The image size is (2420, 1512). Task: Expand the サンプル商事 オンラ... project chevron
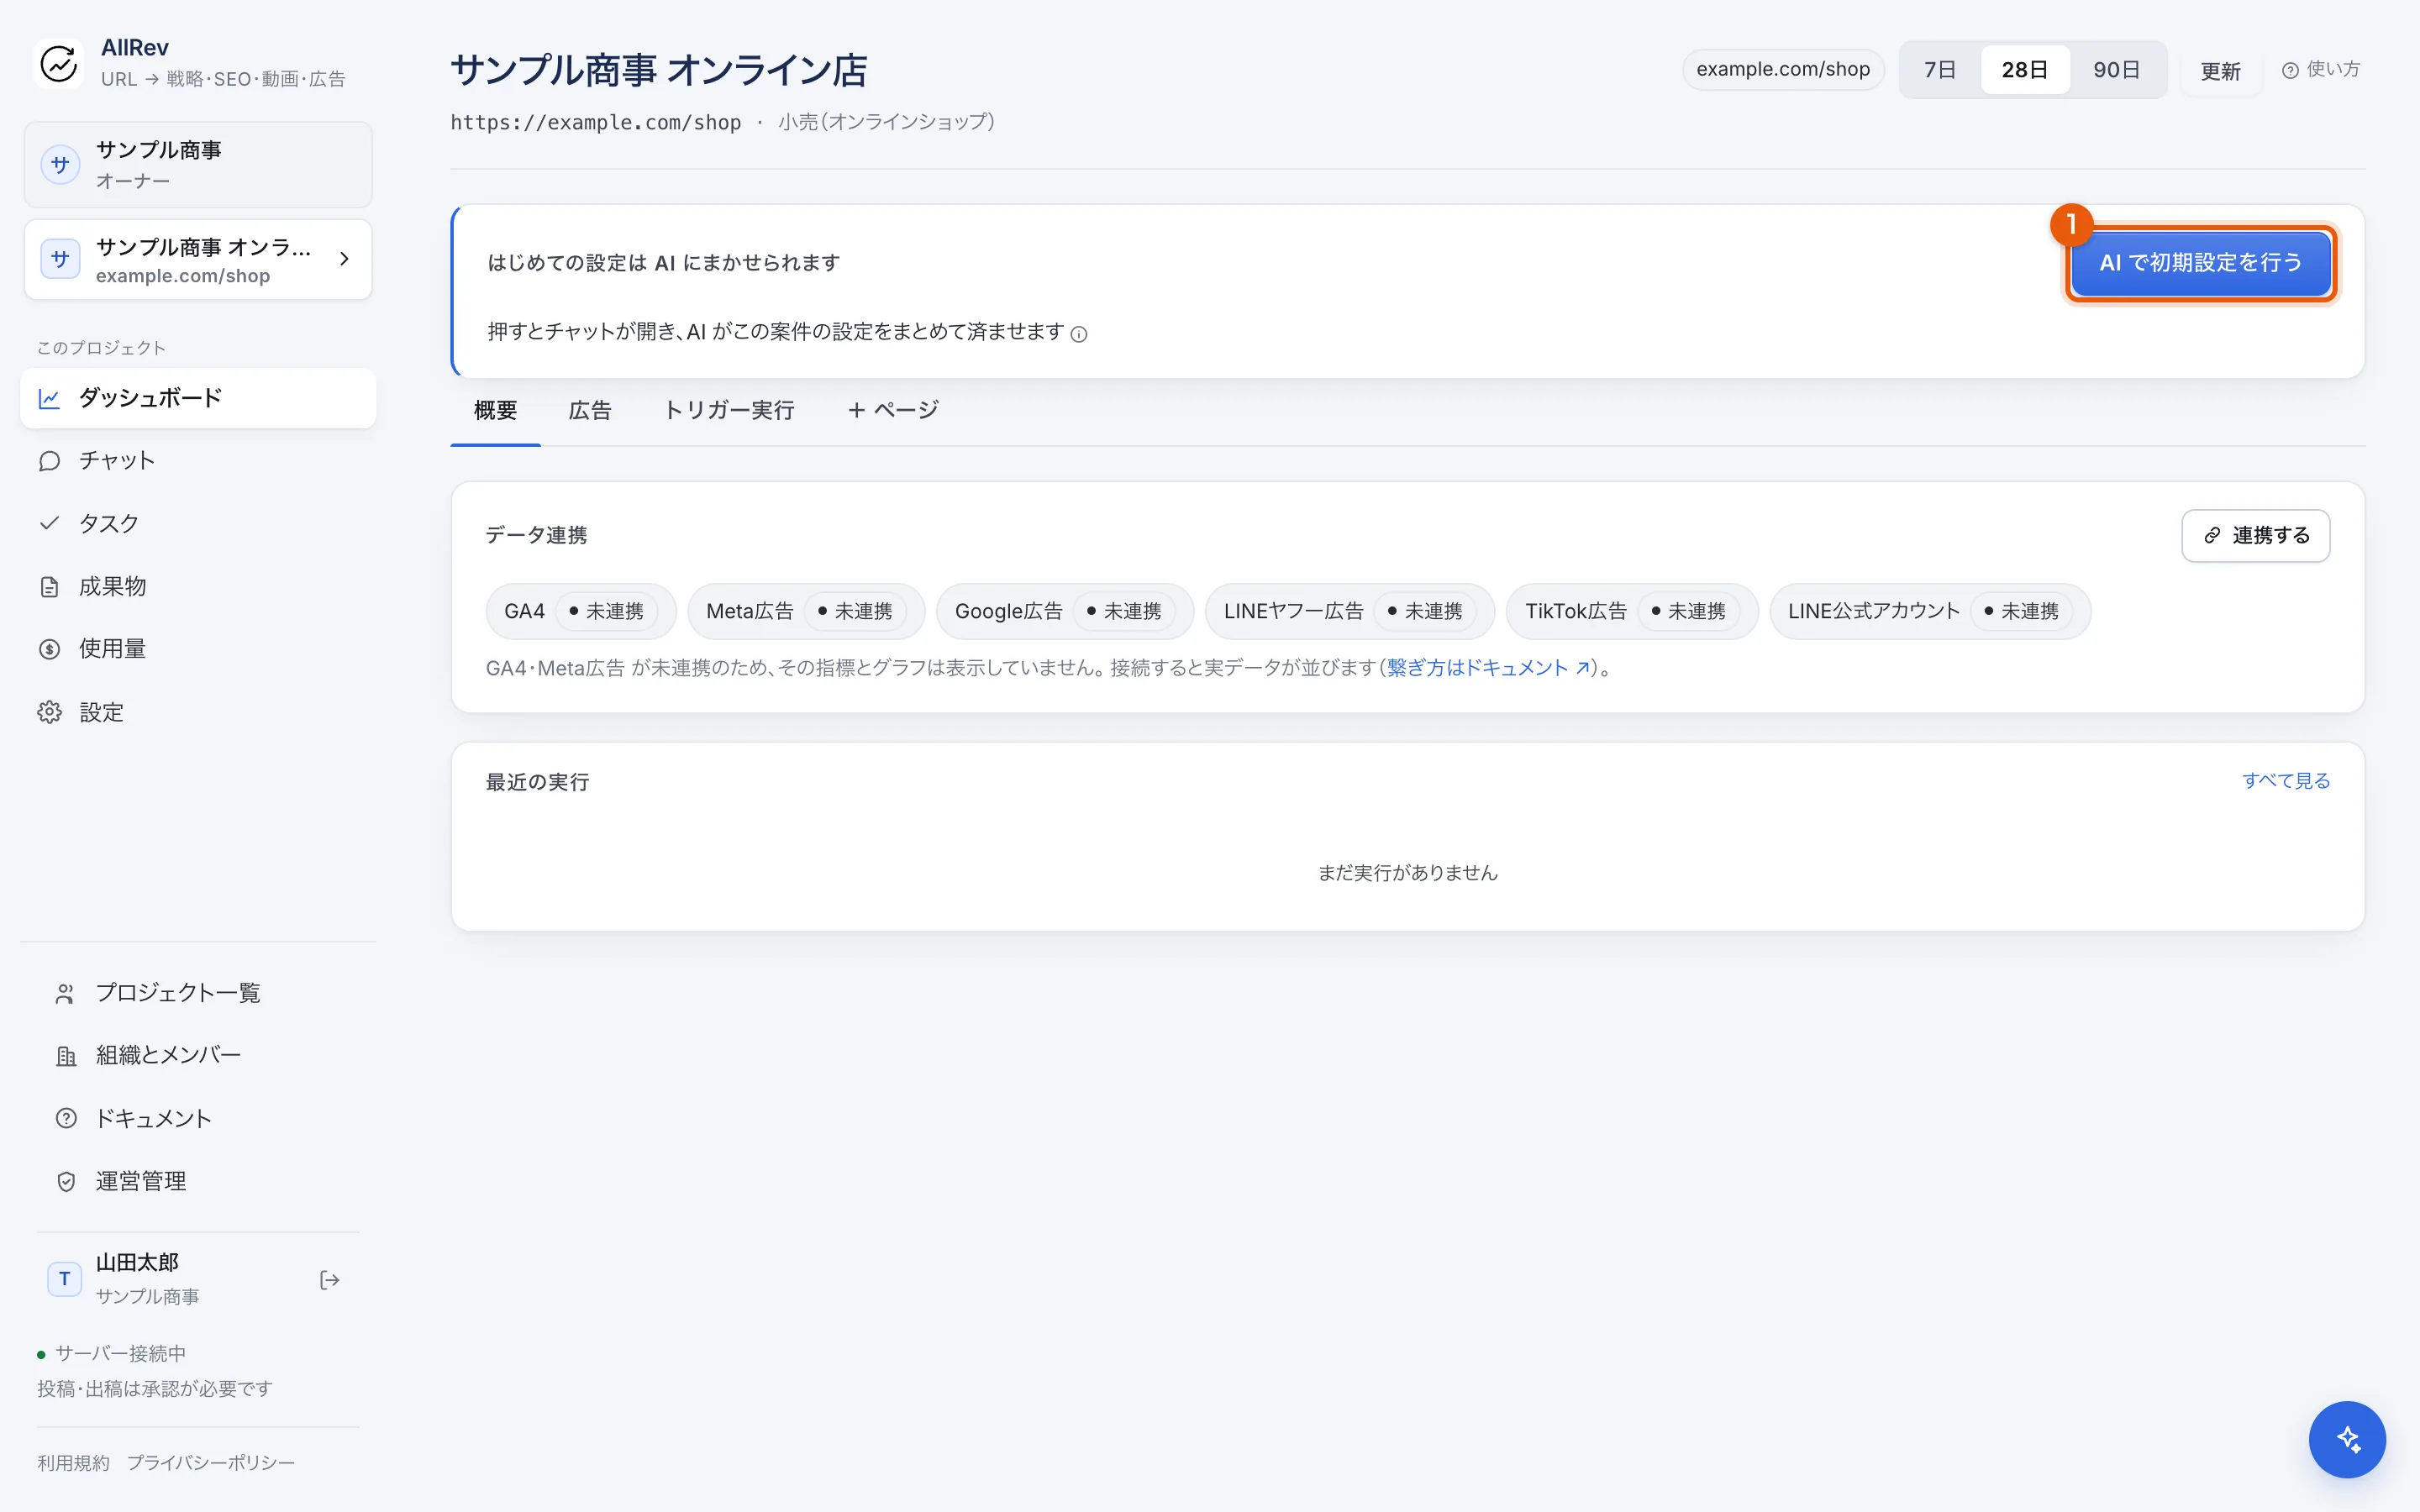344,259
